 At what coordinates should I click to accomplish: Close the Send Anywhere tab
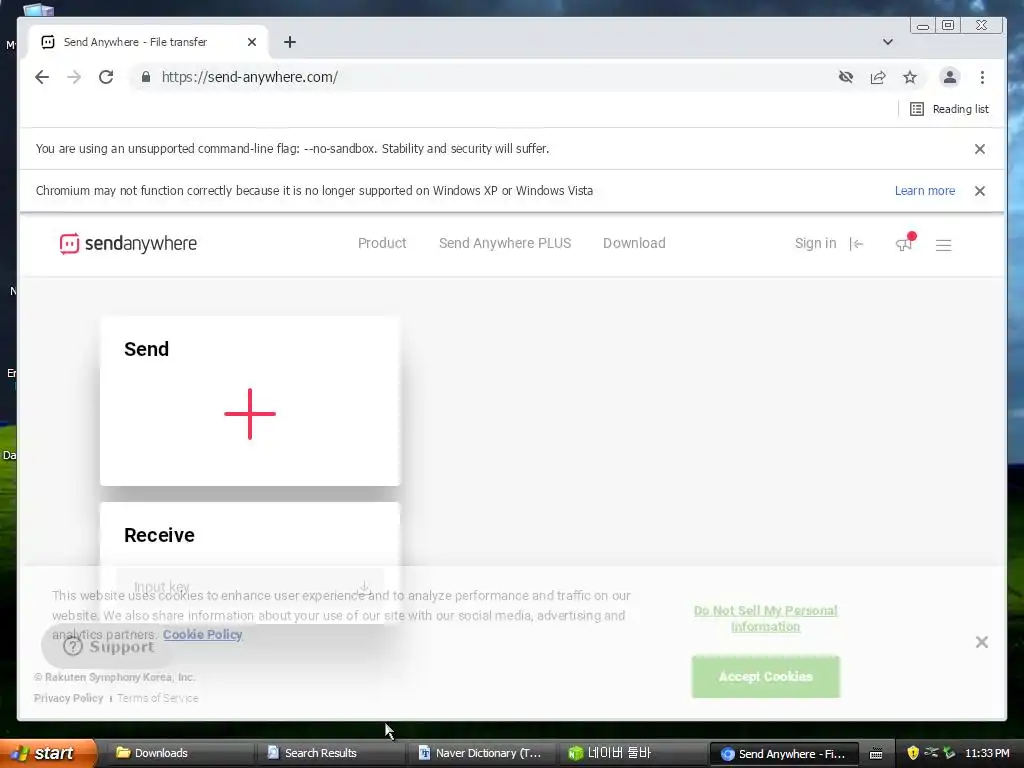[251, 42]
